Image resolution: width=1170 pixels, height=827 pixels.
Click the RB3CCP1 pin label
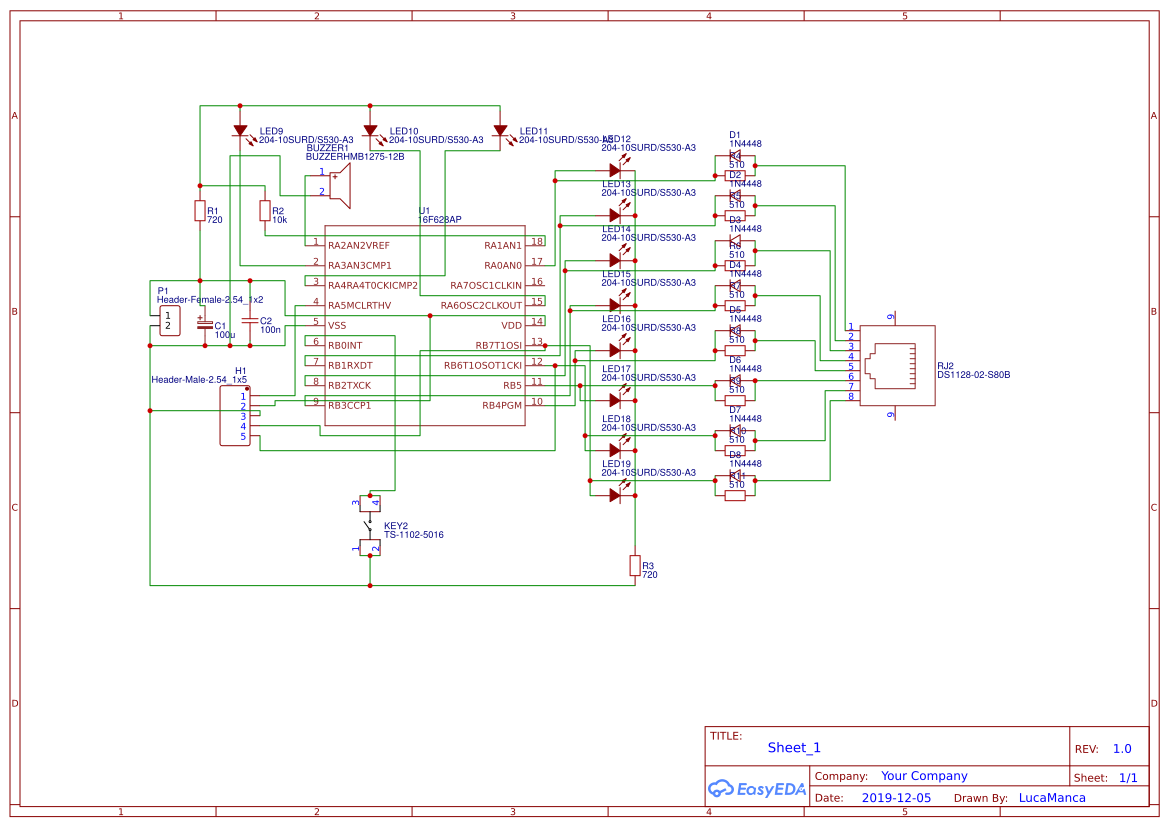point(349,406)
